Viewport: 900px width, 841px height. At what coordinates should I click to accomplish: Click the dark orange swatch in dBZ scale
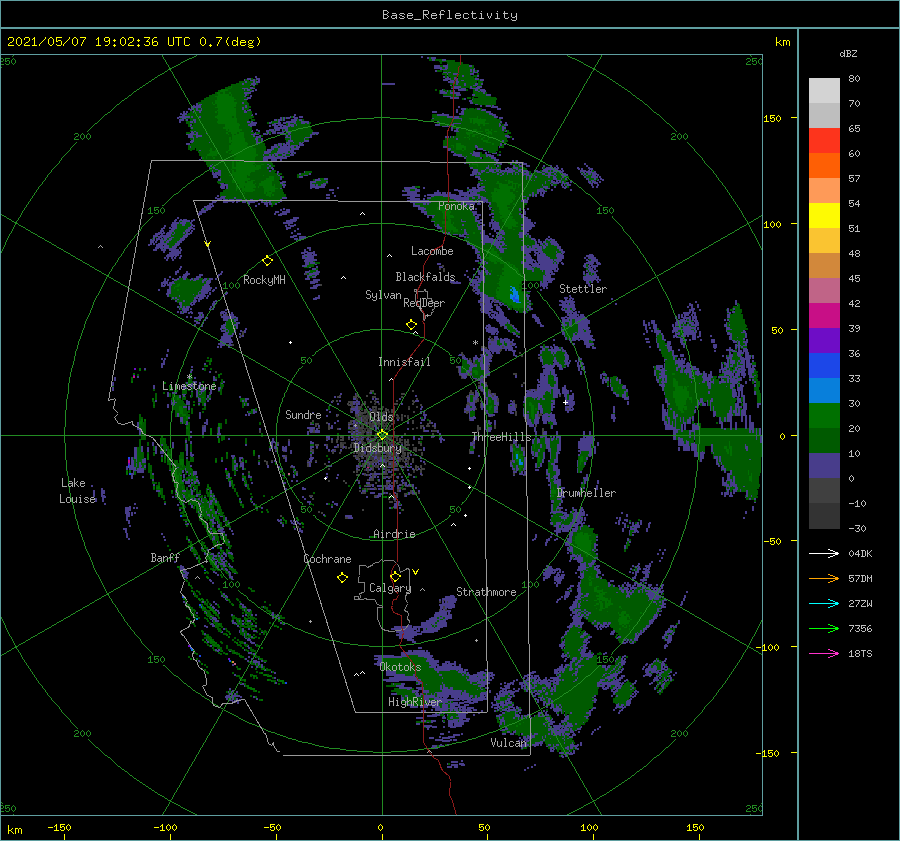coord(824,166)
